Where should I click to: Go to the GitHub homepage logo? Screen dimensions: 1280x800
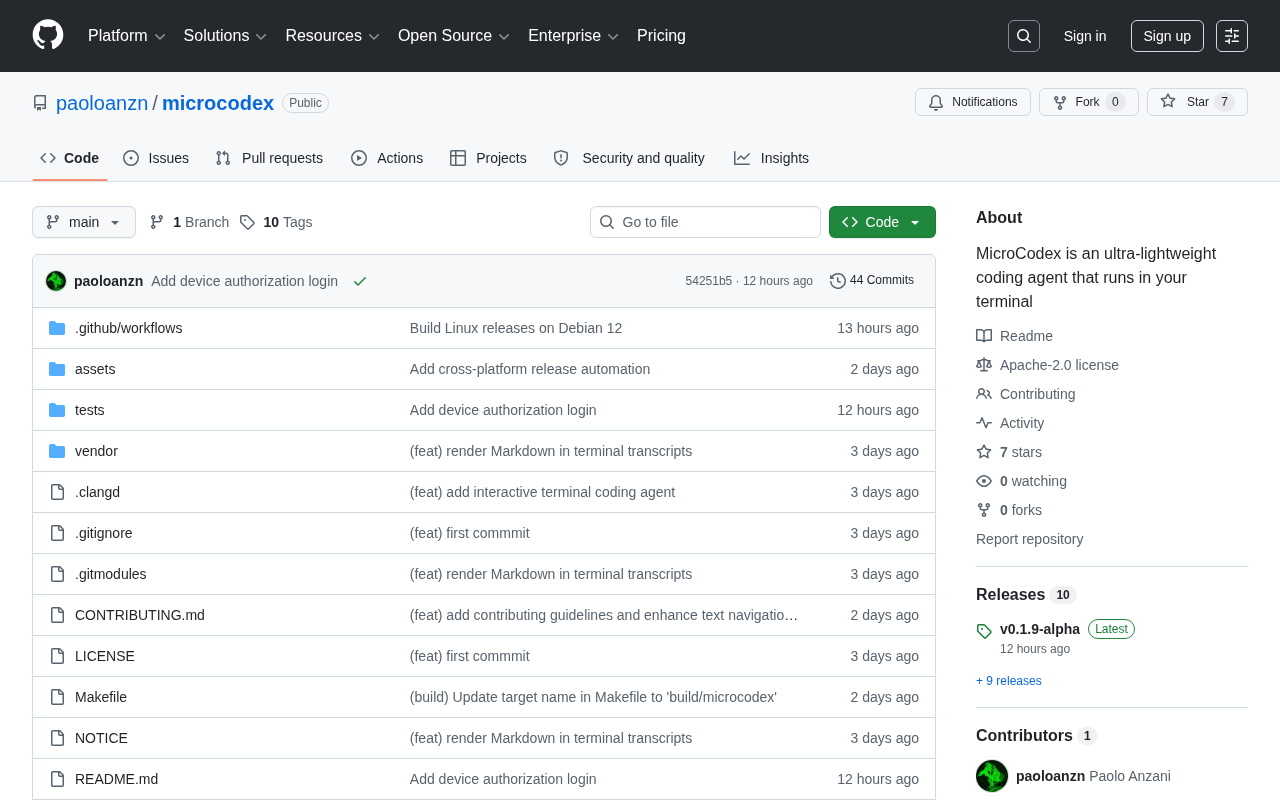point(48,36)
